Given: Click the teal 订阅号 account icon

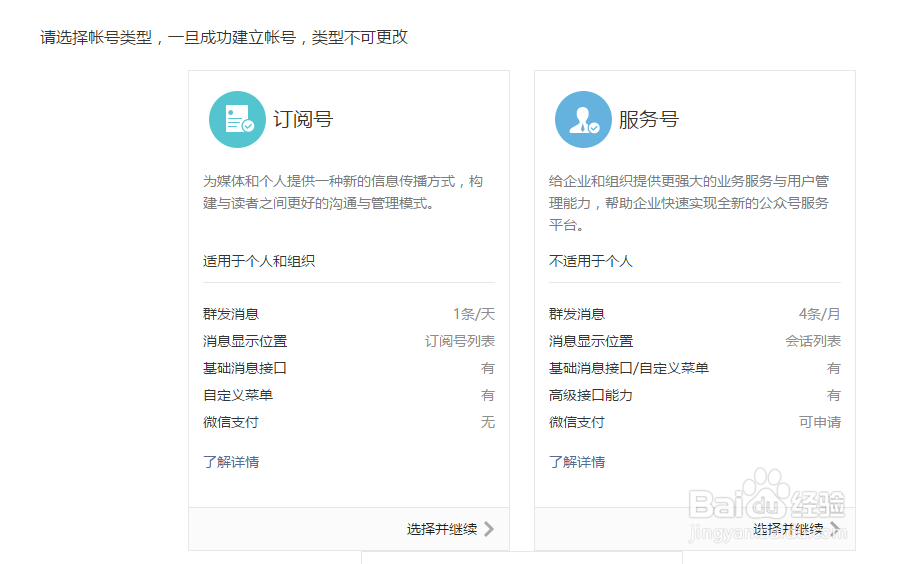Looking at the screenshot, I should coord(237,120).
